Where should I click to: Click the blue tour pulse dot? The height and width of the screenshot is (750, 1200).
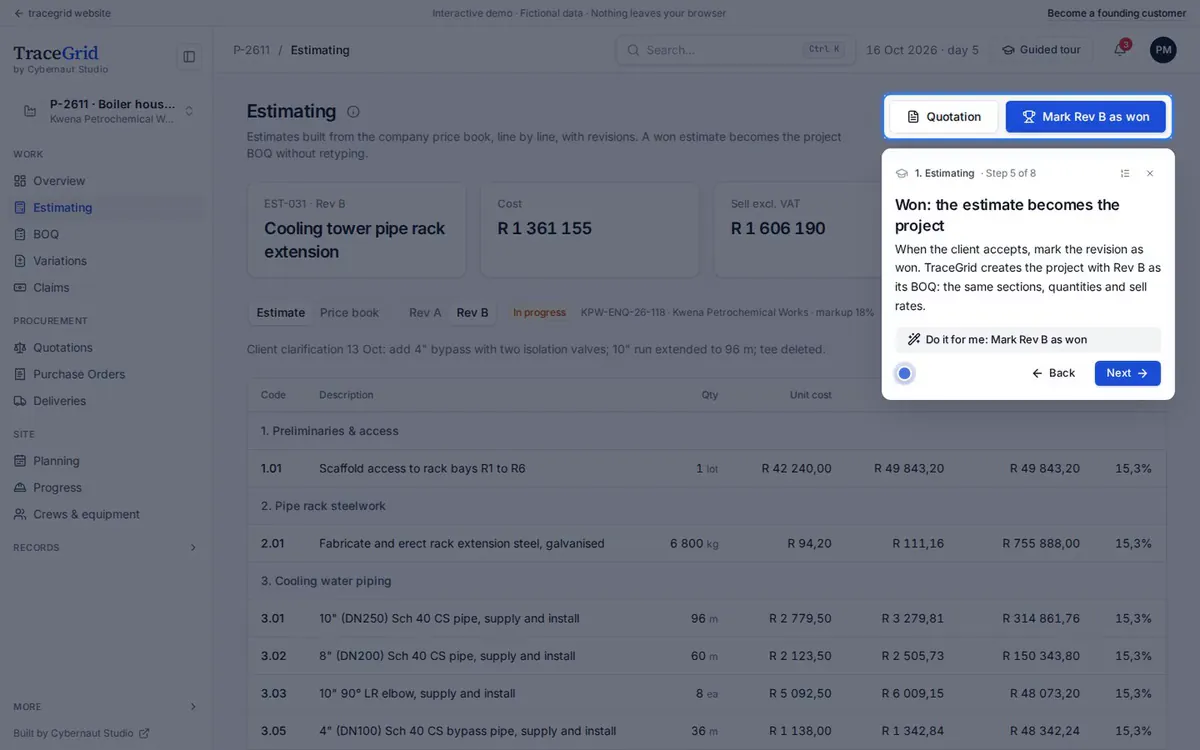904,373
